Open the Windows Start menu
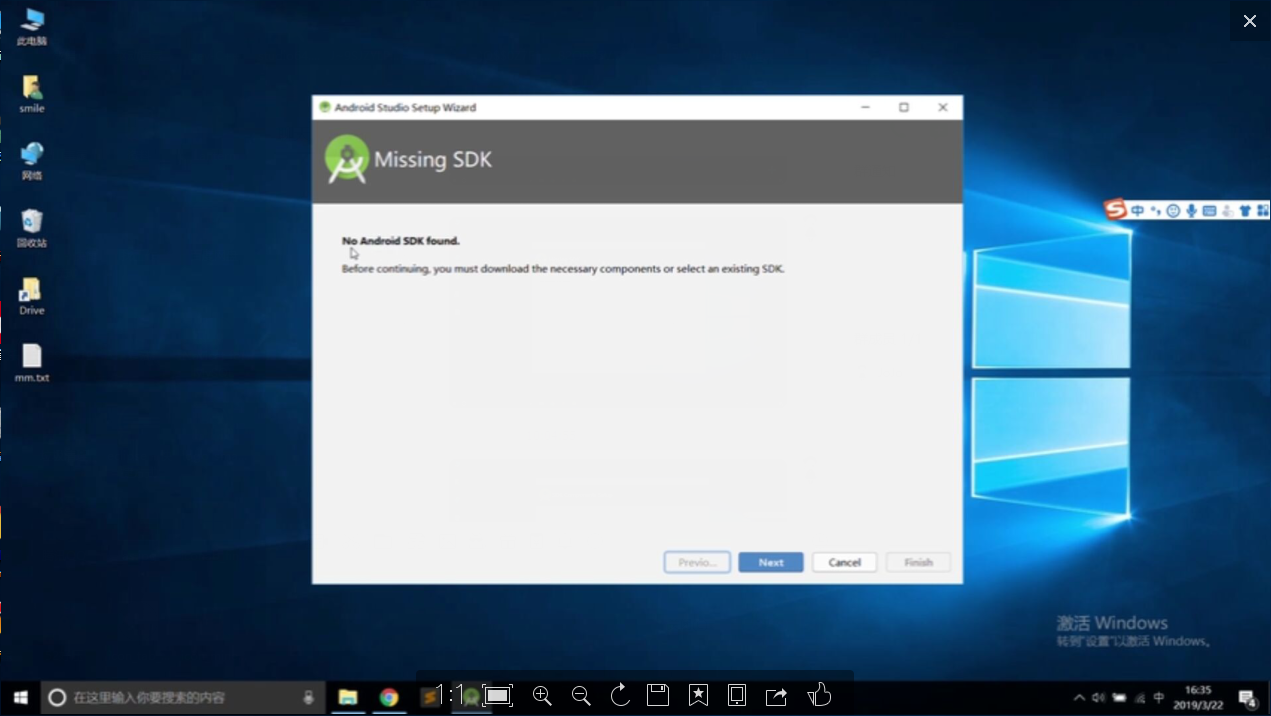Screen dimensions: 1271x716 coord(20,697)
